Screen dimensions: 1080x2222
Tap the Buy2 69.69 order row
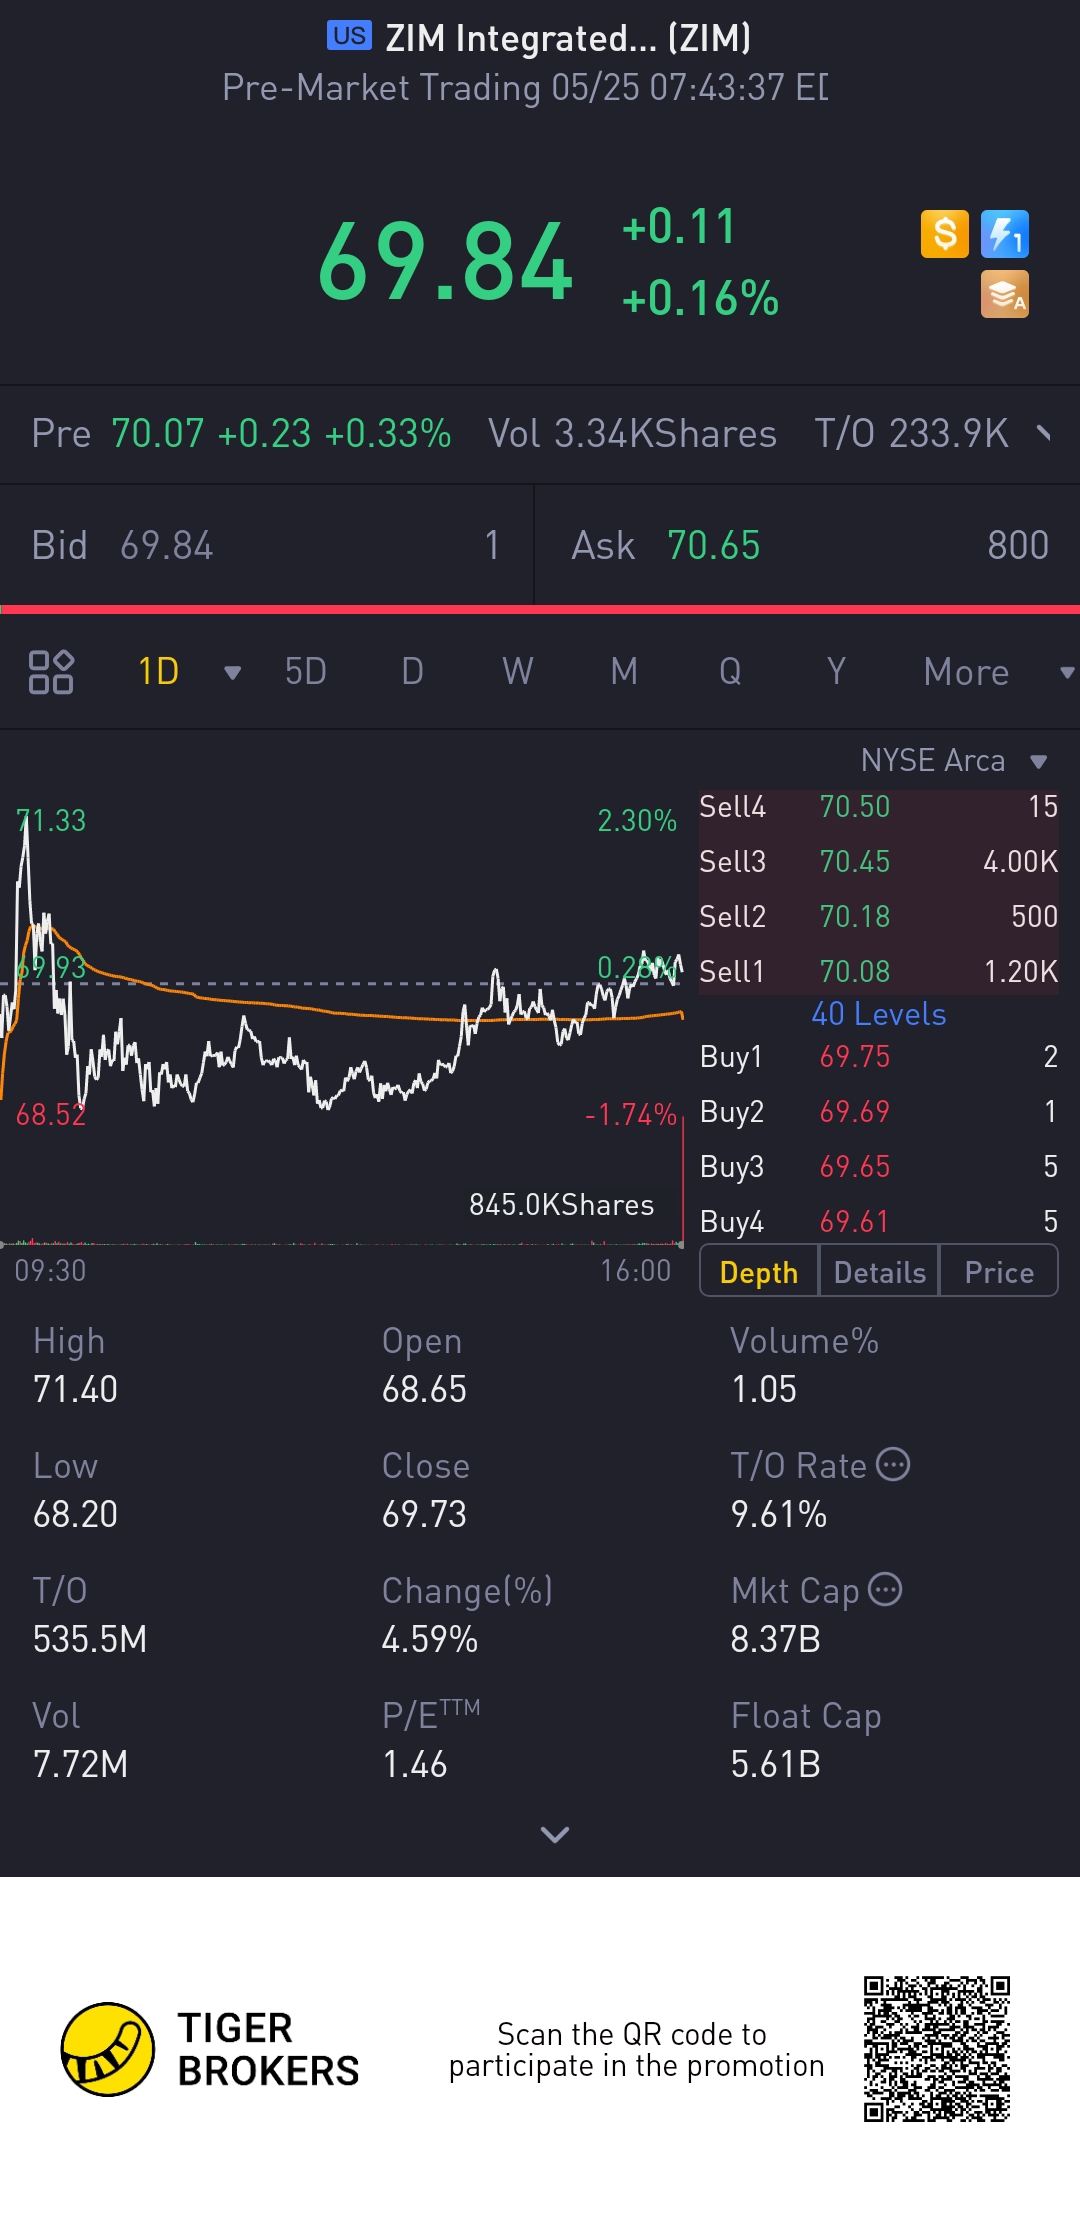point(878,1112)
